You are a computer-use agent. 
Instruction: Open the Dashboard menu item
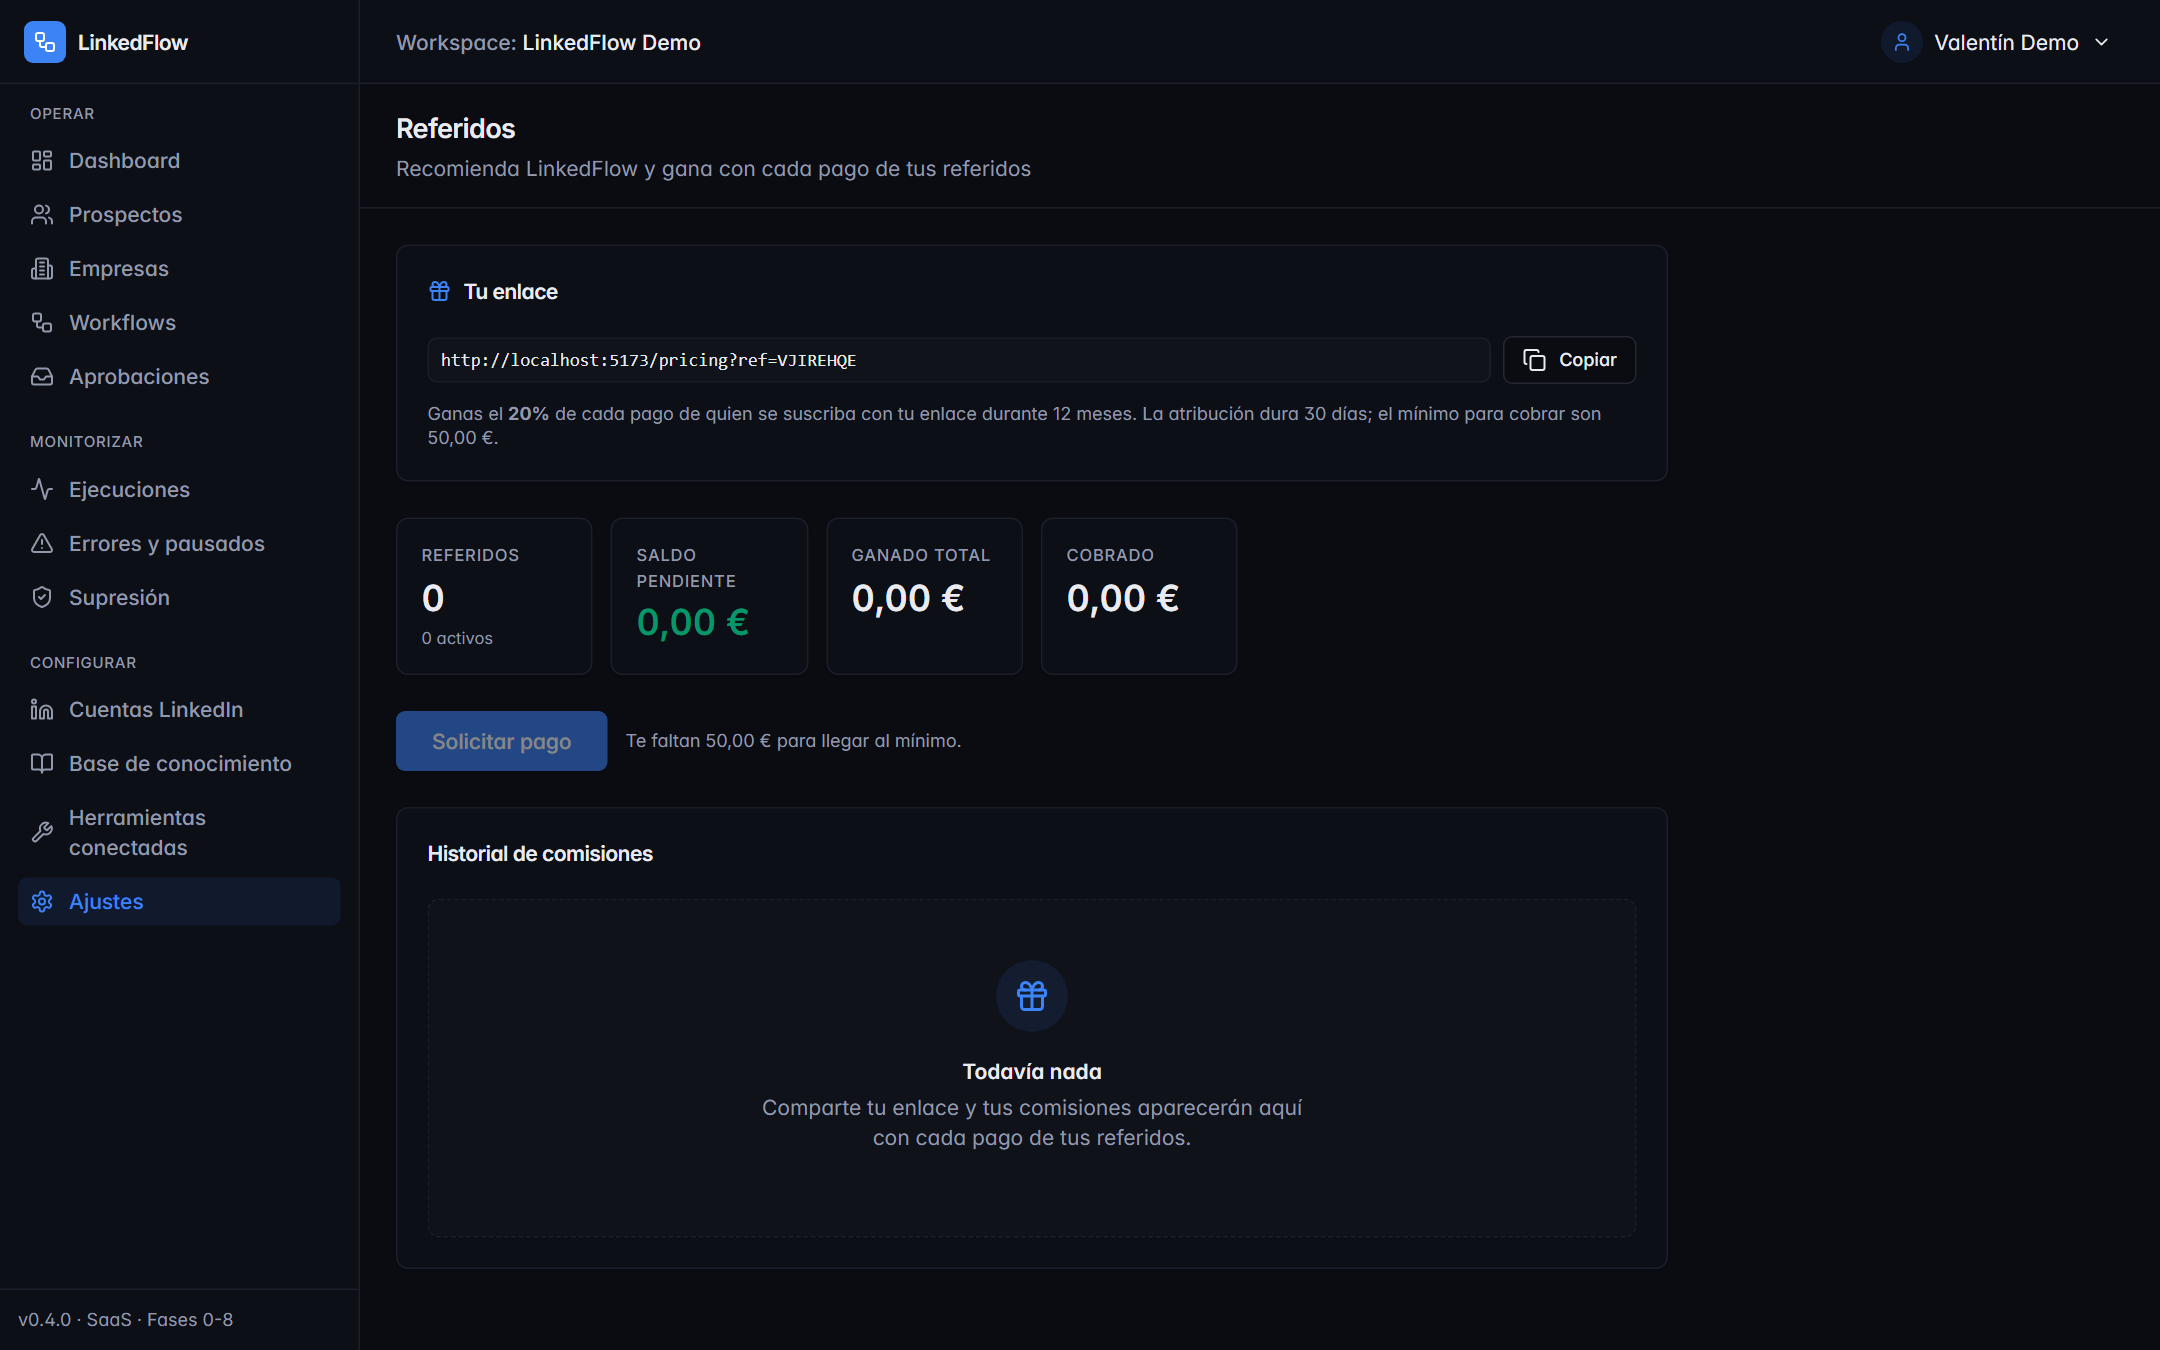point(179,161)
